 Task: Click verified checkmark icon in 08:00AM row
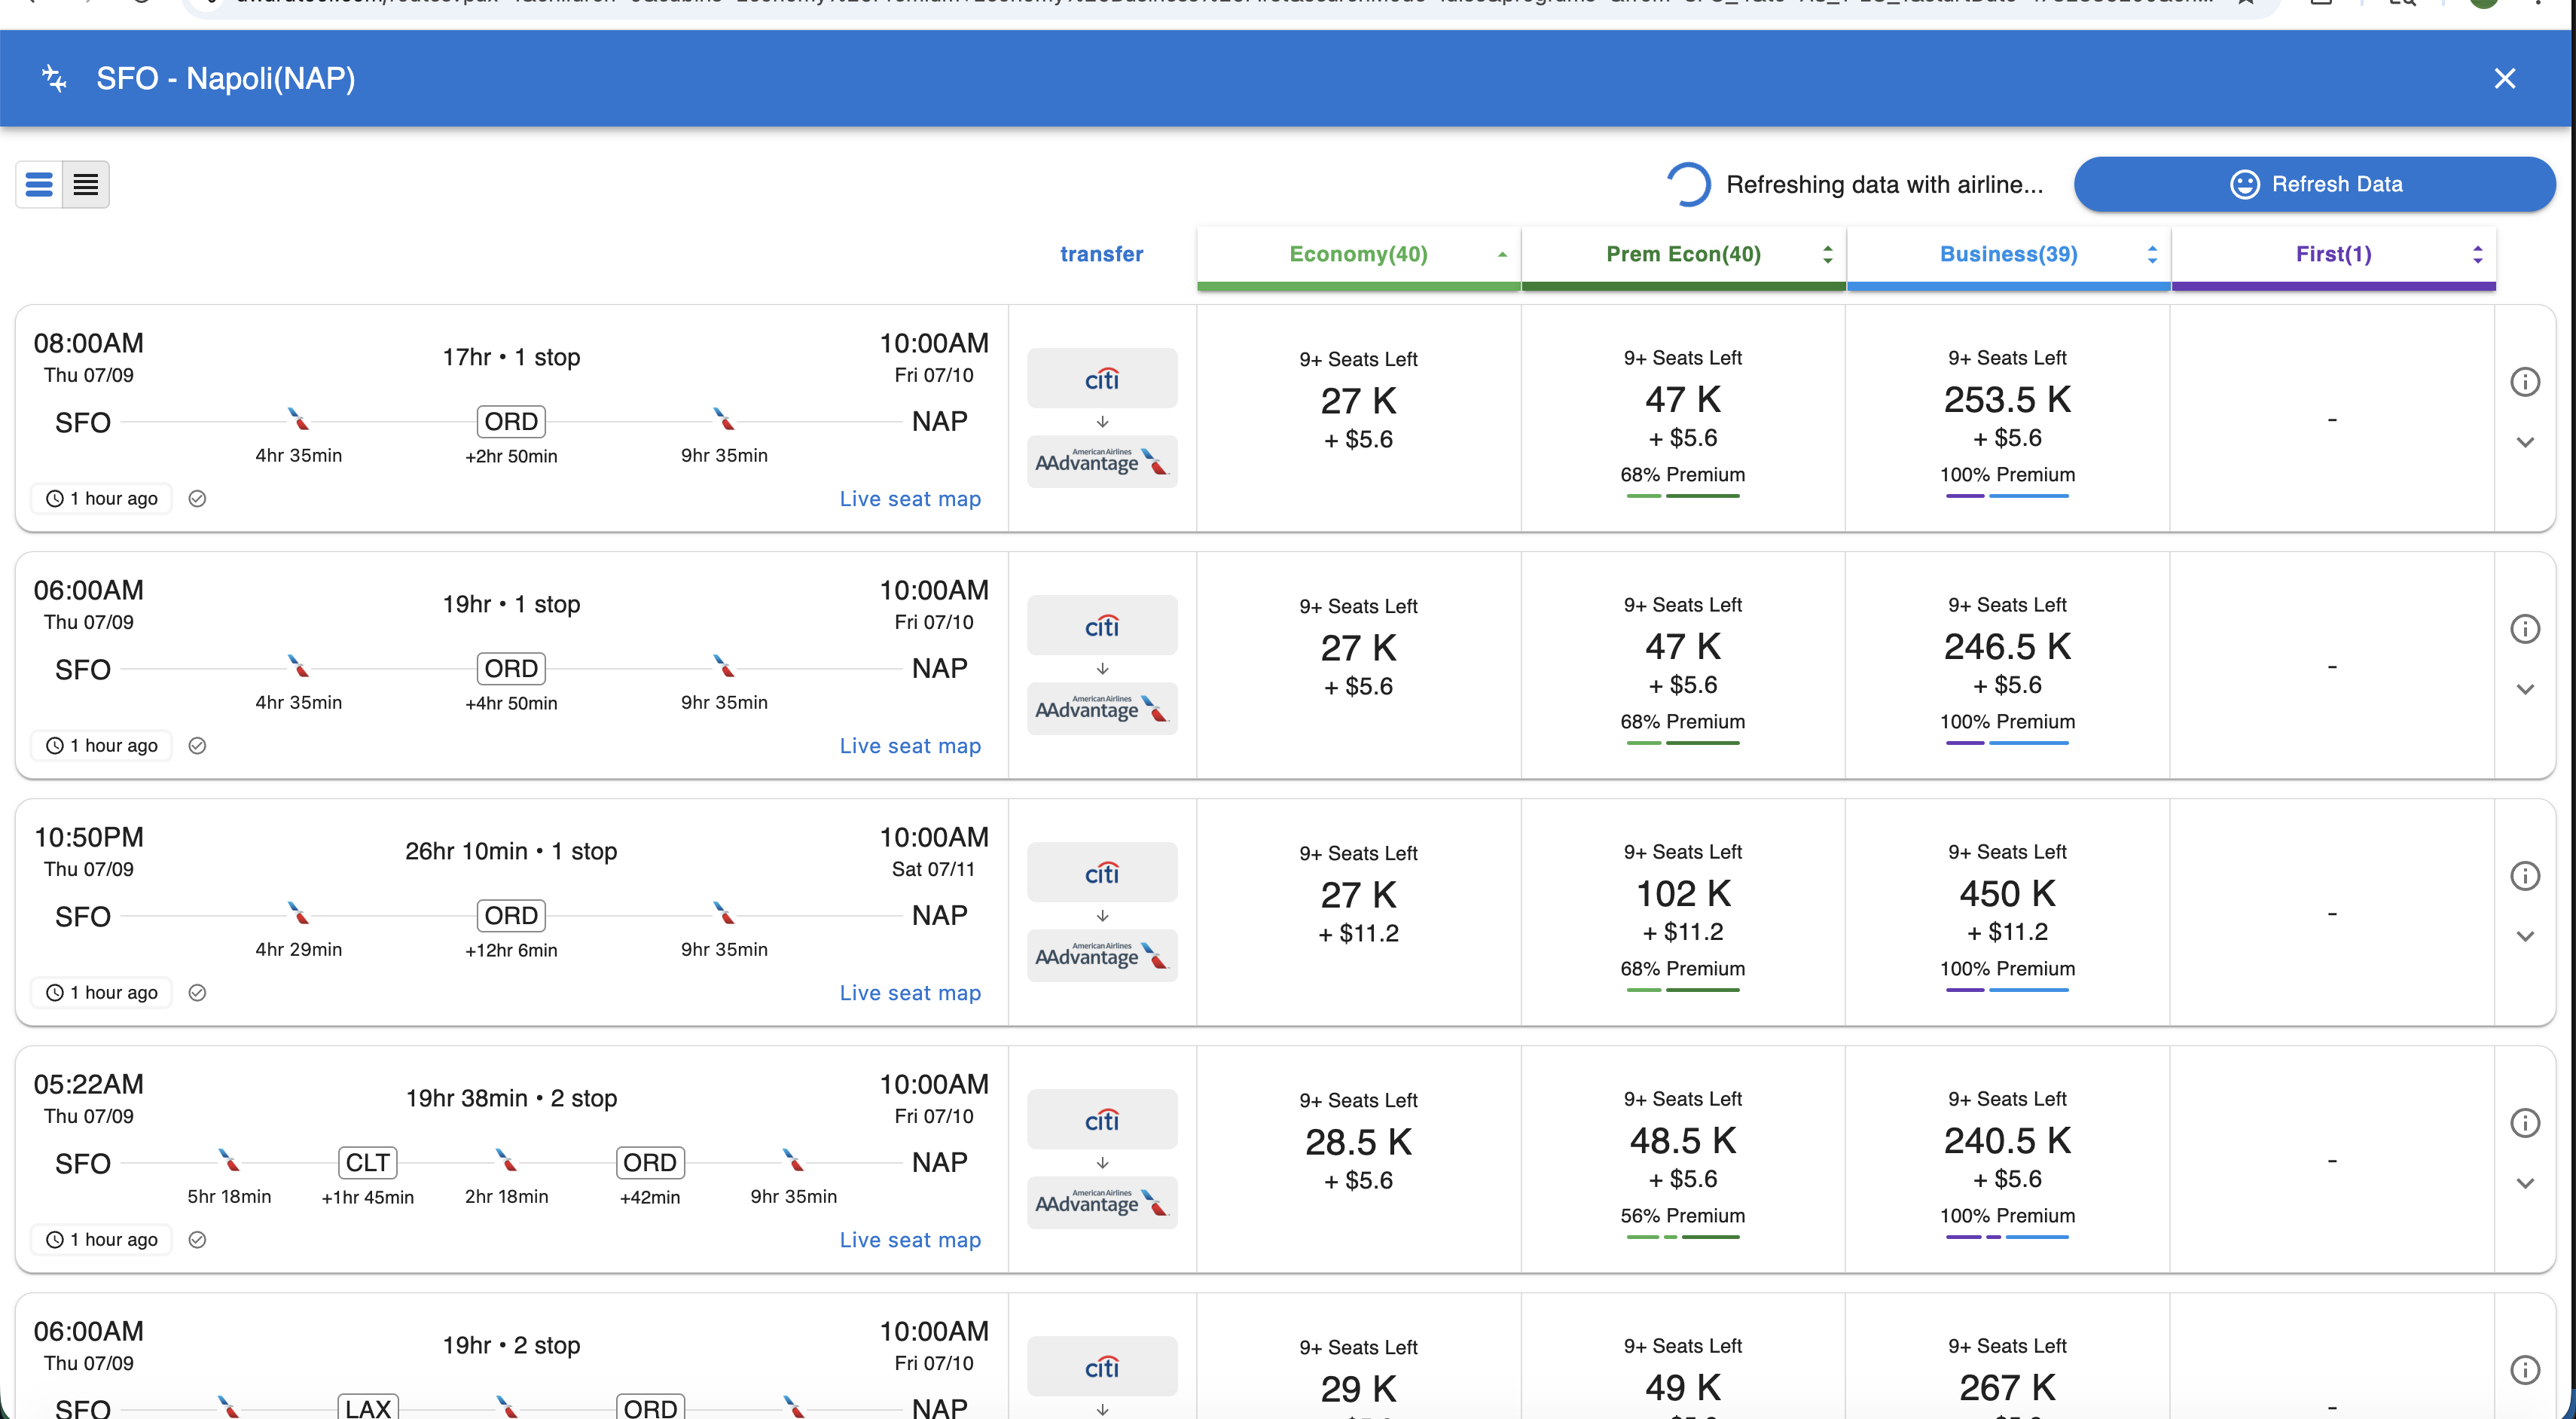pyautogui.click(x=197, y=498)
